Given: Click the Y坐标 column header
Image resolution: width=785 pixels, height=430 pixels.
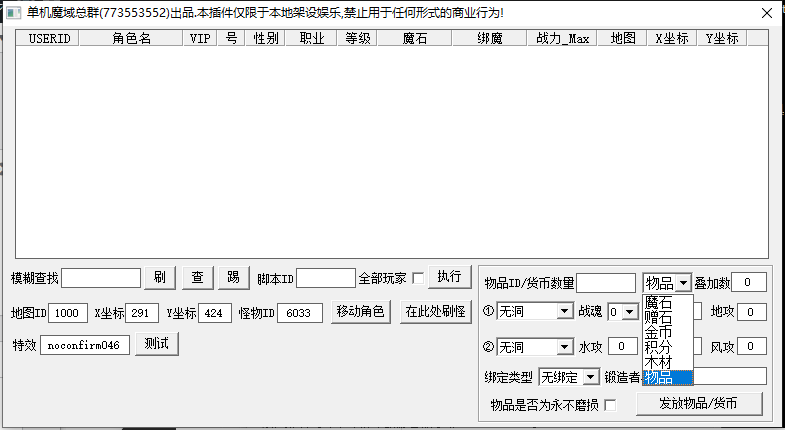Looking at the screenshot, I should click(722, 39).
